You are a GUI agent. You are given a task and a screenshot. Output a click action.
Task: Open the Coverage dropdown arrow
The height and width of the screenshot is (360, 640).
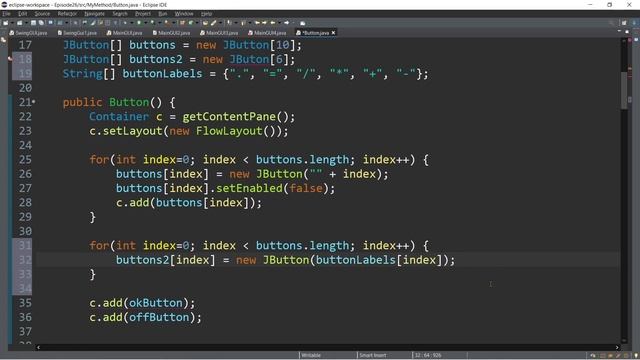click(159, 23)
